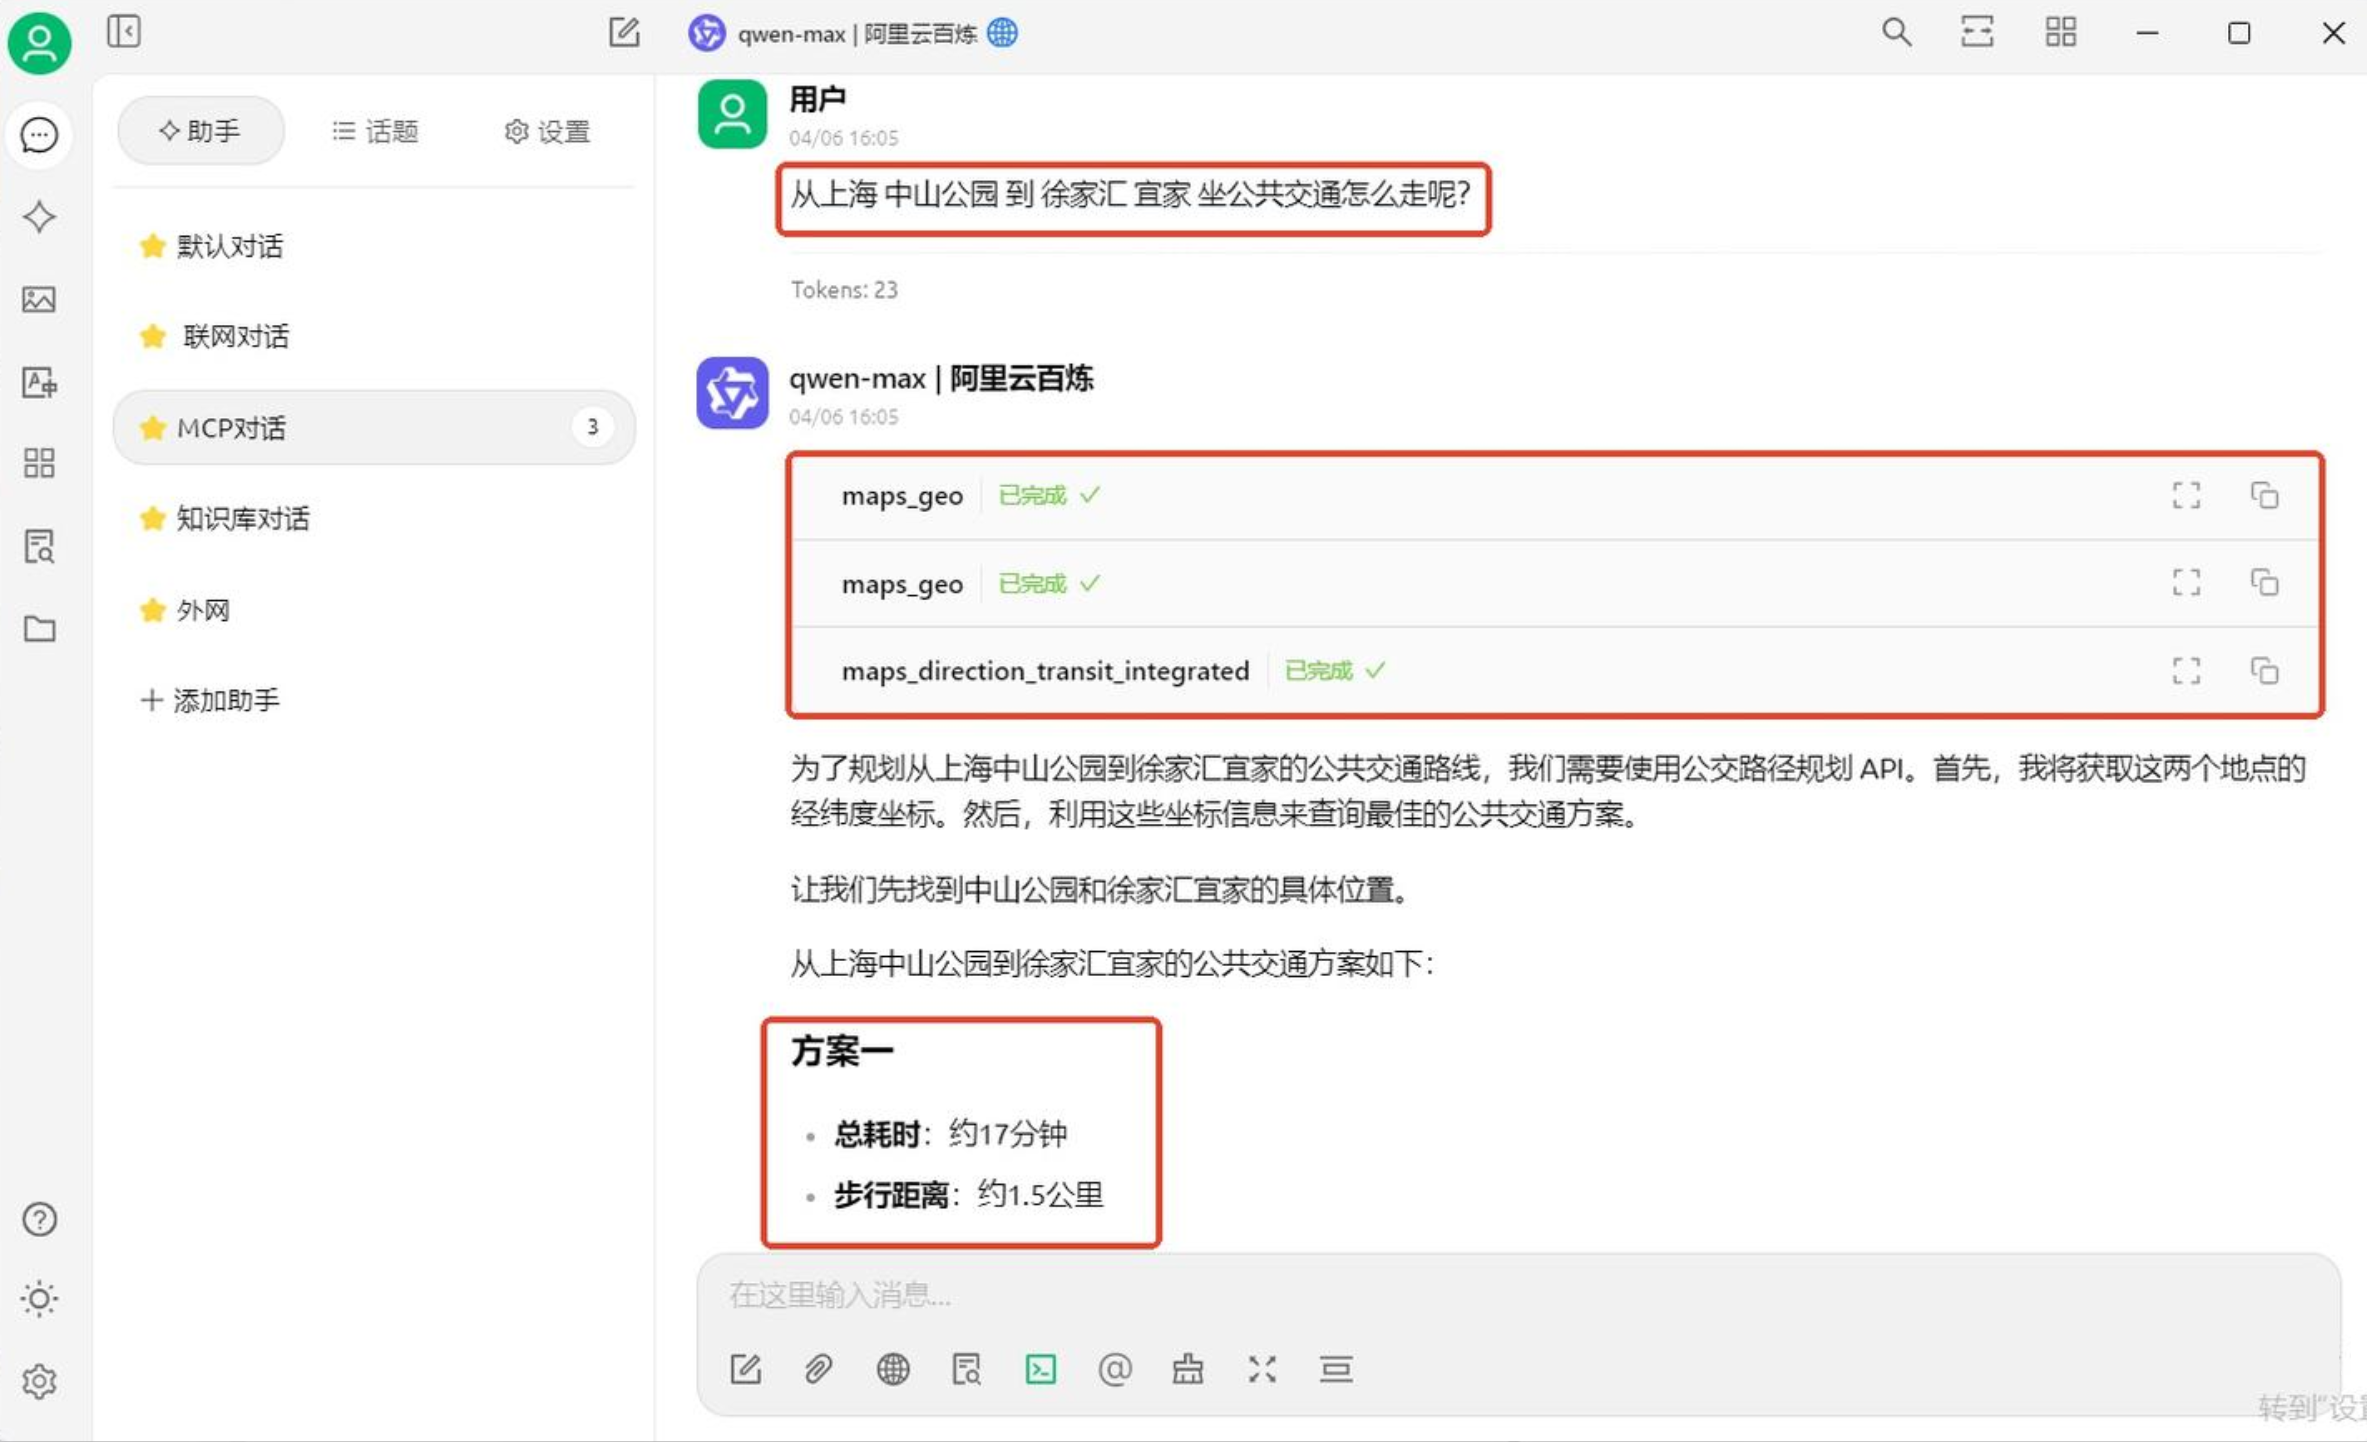Switch to the 助手 tab
This screenshot has width=2367, height=1442.
click(200, 131)
